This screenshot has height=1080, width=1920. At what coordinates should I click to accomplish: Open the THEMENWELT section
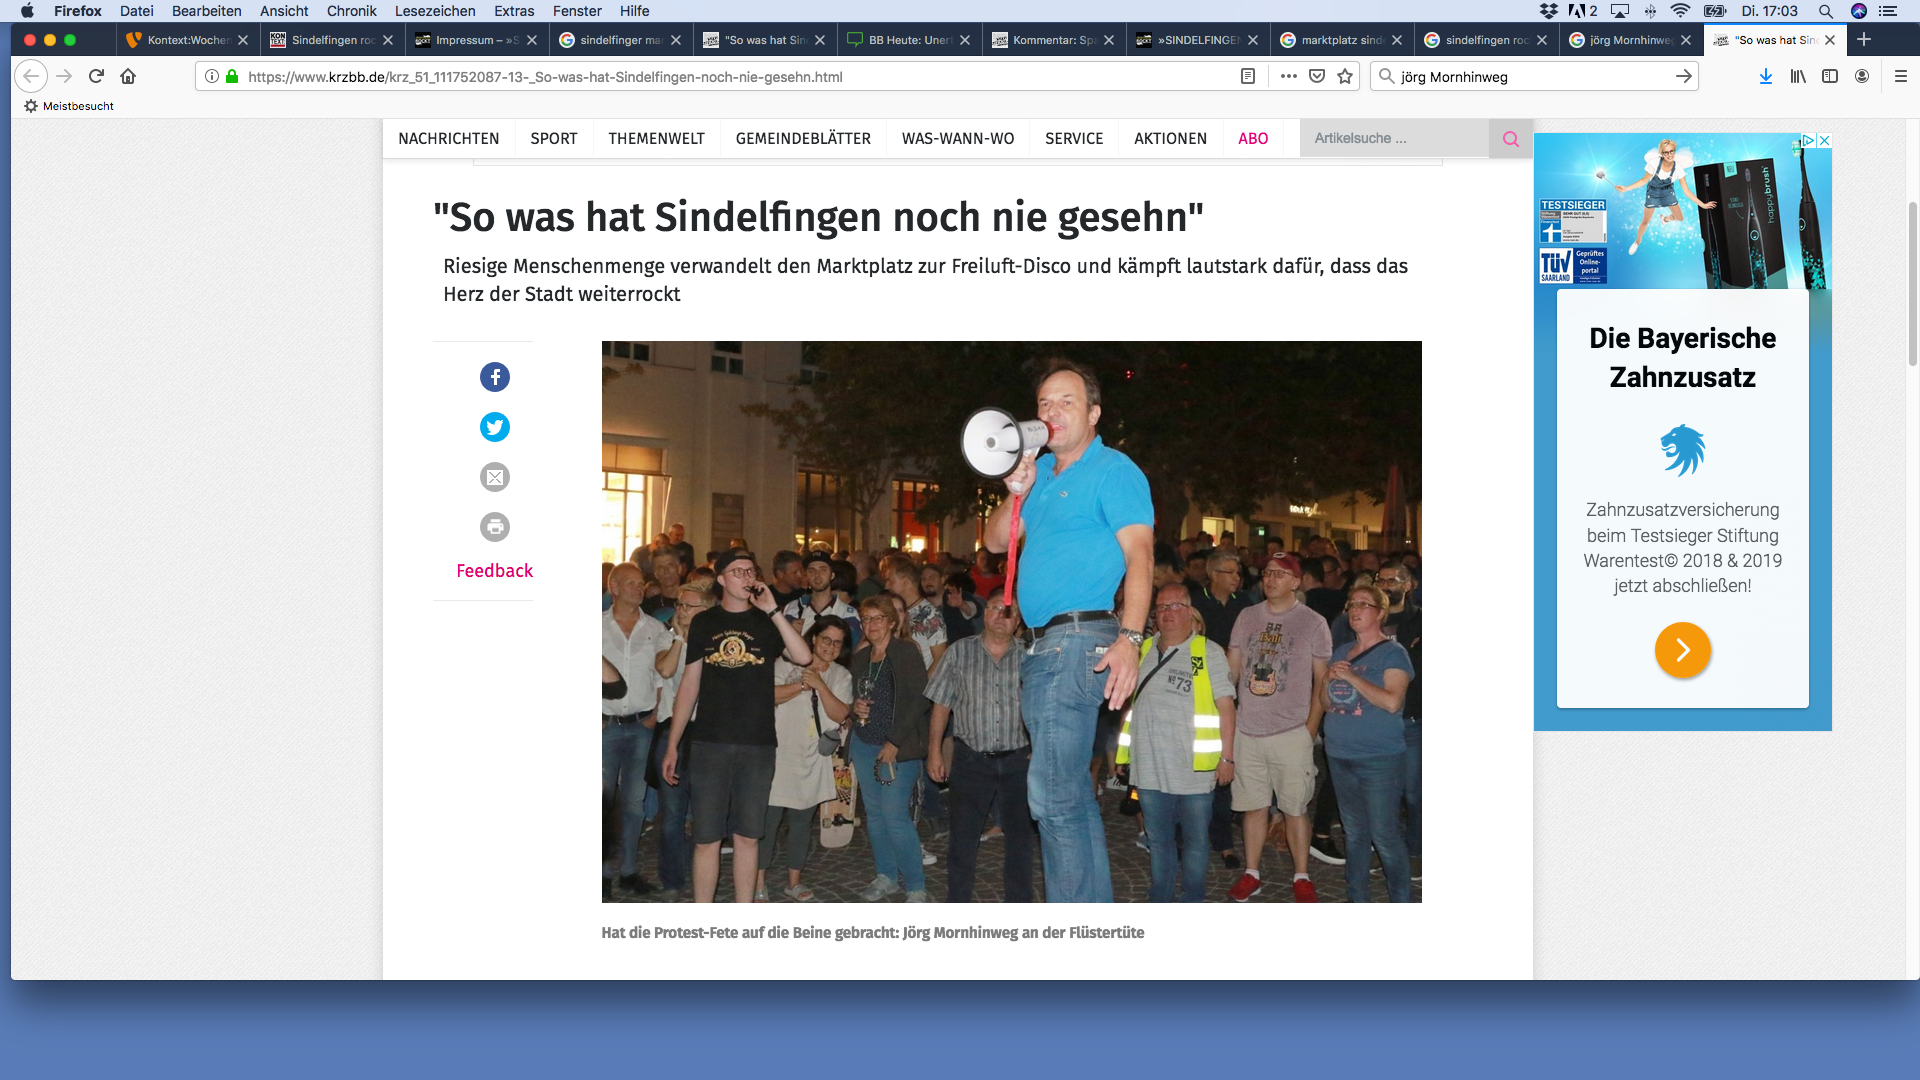(657, 139)
